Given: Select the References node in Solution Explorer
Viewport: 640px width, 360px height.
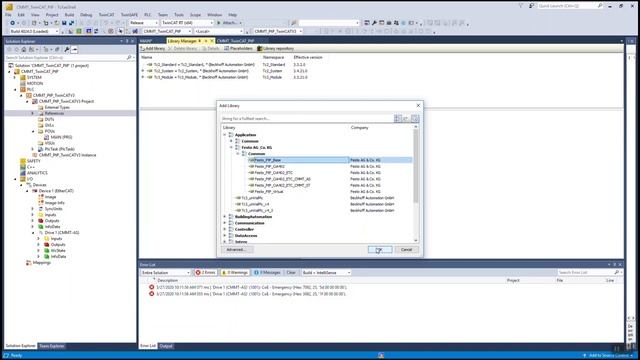Looking at the screenshot, I should tap(54, 113).
